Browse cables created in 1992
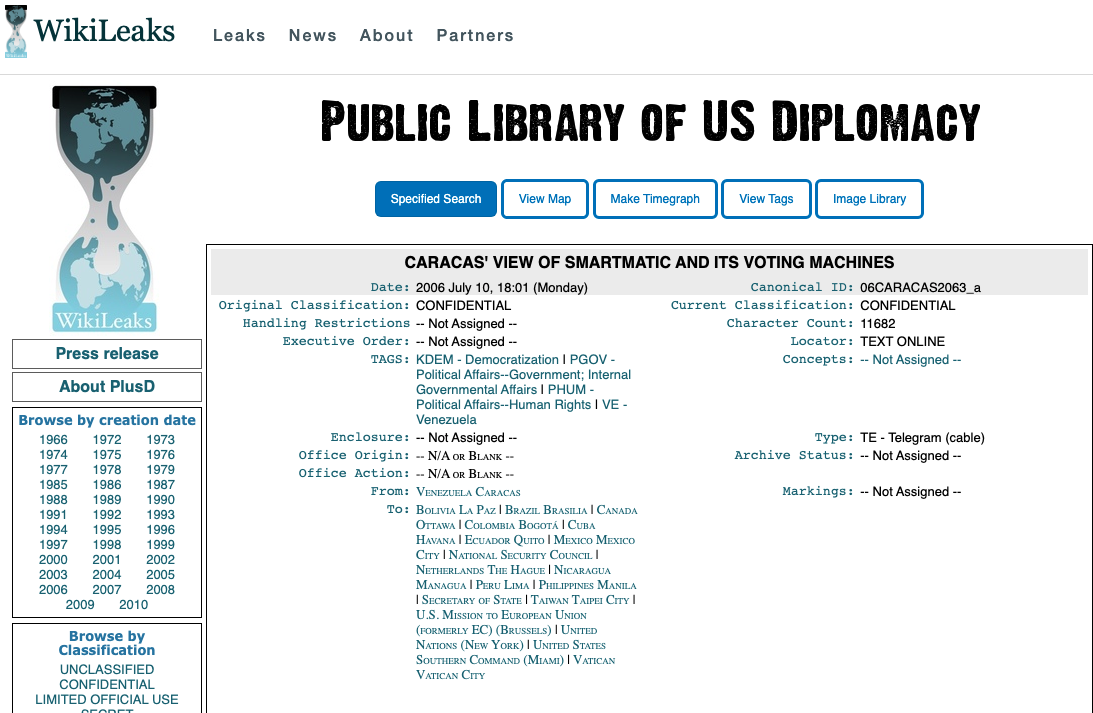This screenshot has width=1093, height=713. pos(107,514)
